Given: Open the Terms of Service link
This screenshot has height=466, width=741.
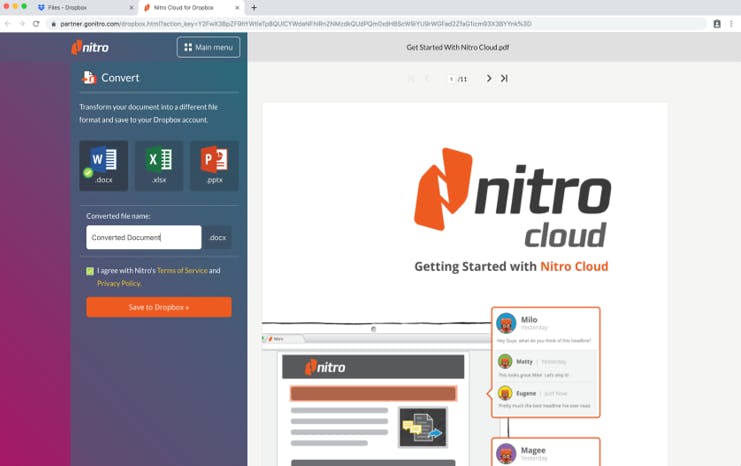Looking at the screenshot, I should point(182,271).
